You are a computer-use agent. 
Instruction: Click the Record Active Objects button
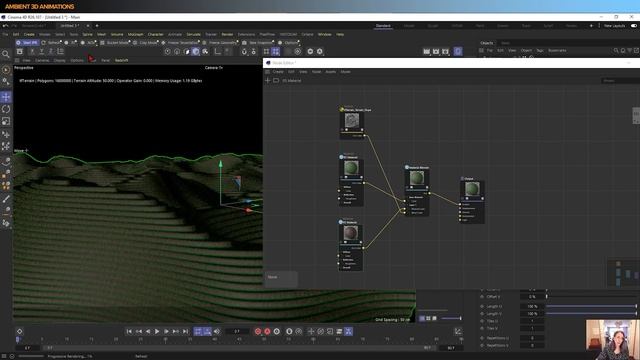[258, 331]
